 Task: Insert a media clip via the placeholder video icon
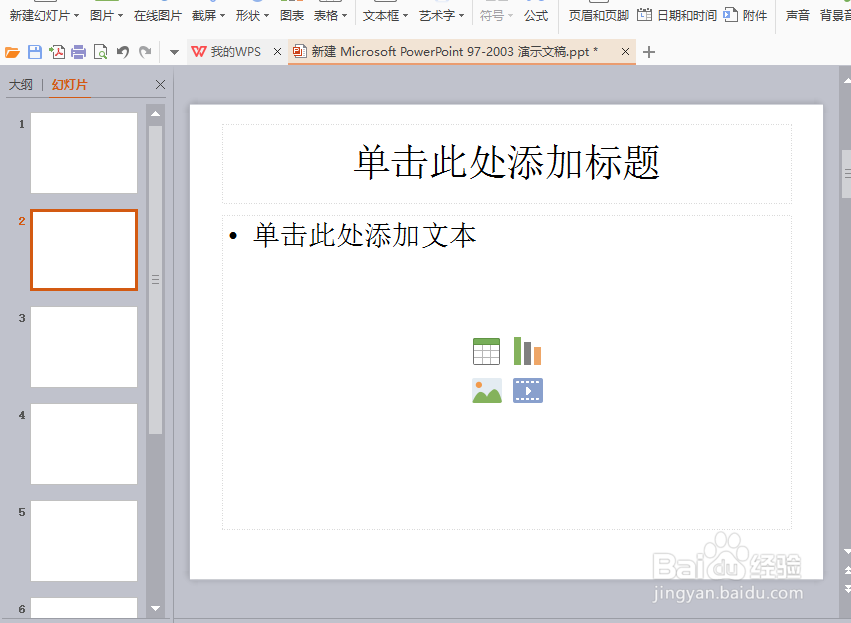tap(528, 391)
